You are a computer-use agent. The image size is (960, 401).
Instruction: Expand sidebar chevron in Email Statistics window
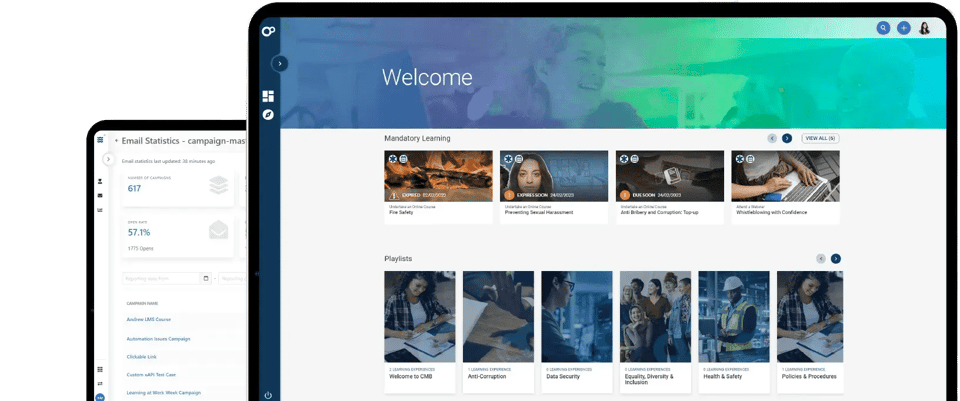pos(108,159)
